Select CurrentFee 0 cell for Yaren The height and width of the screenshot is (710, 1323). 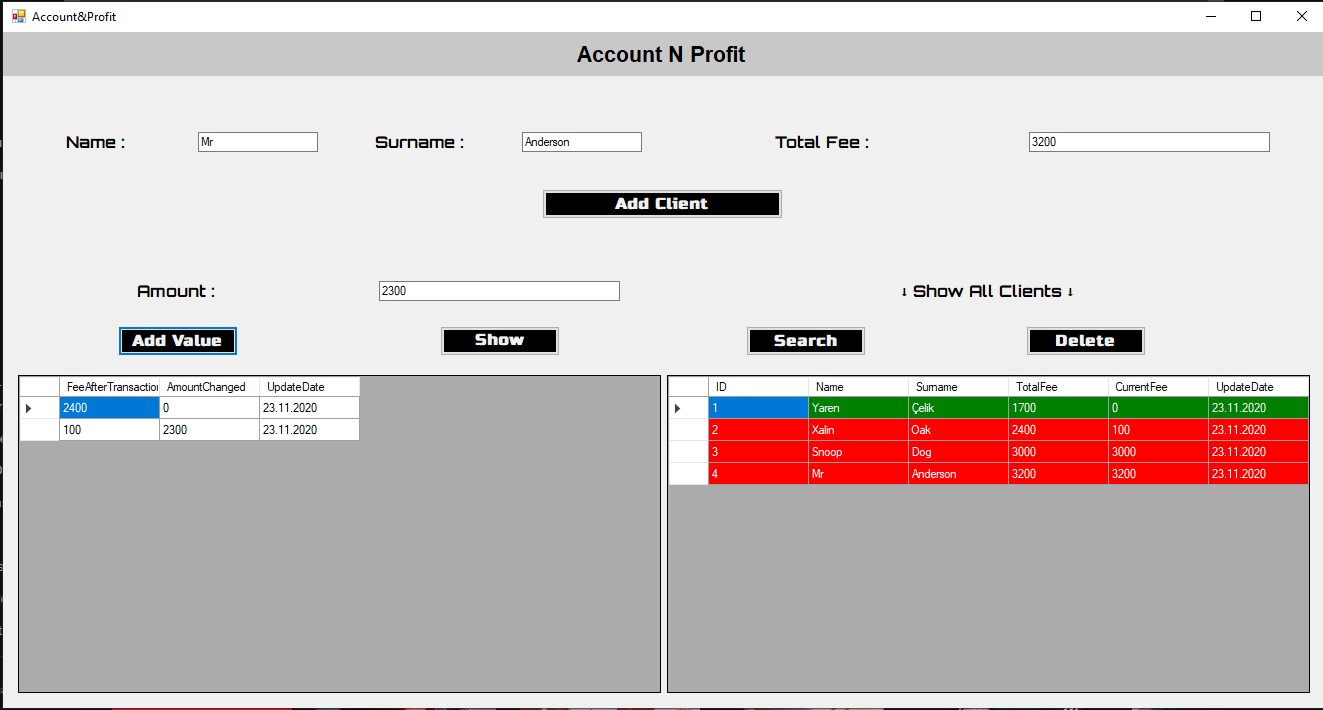pos(1158,408)
